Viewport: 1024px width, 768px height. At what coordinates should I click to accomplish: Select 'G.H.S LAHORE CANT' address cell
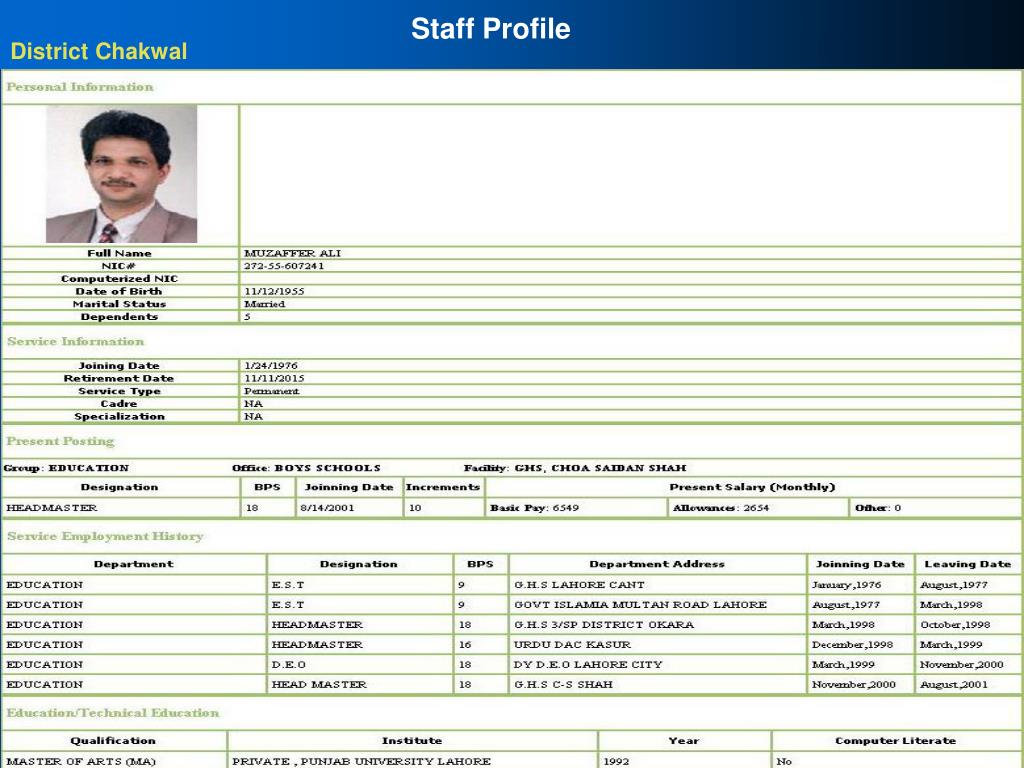click(658, 585)
